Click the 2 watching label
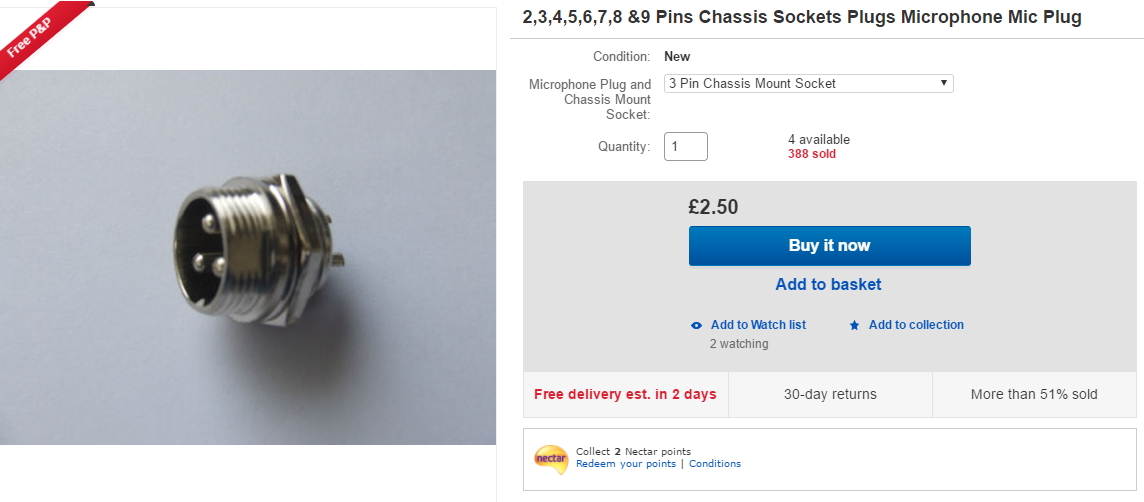This screenshot has height=502, width=1144. 739,344
